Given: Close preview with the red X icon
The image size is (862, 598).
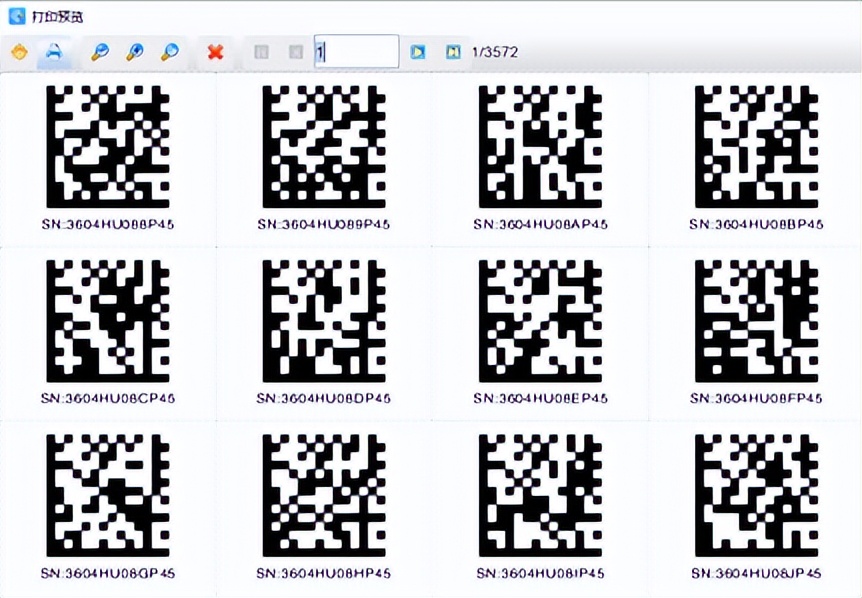Looking at the screenshot, I should click(215, 52).
